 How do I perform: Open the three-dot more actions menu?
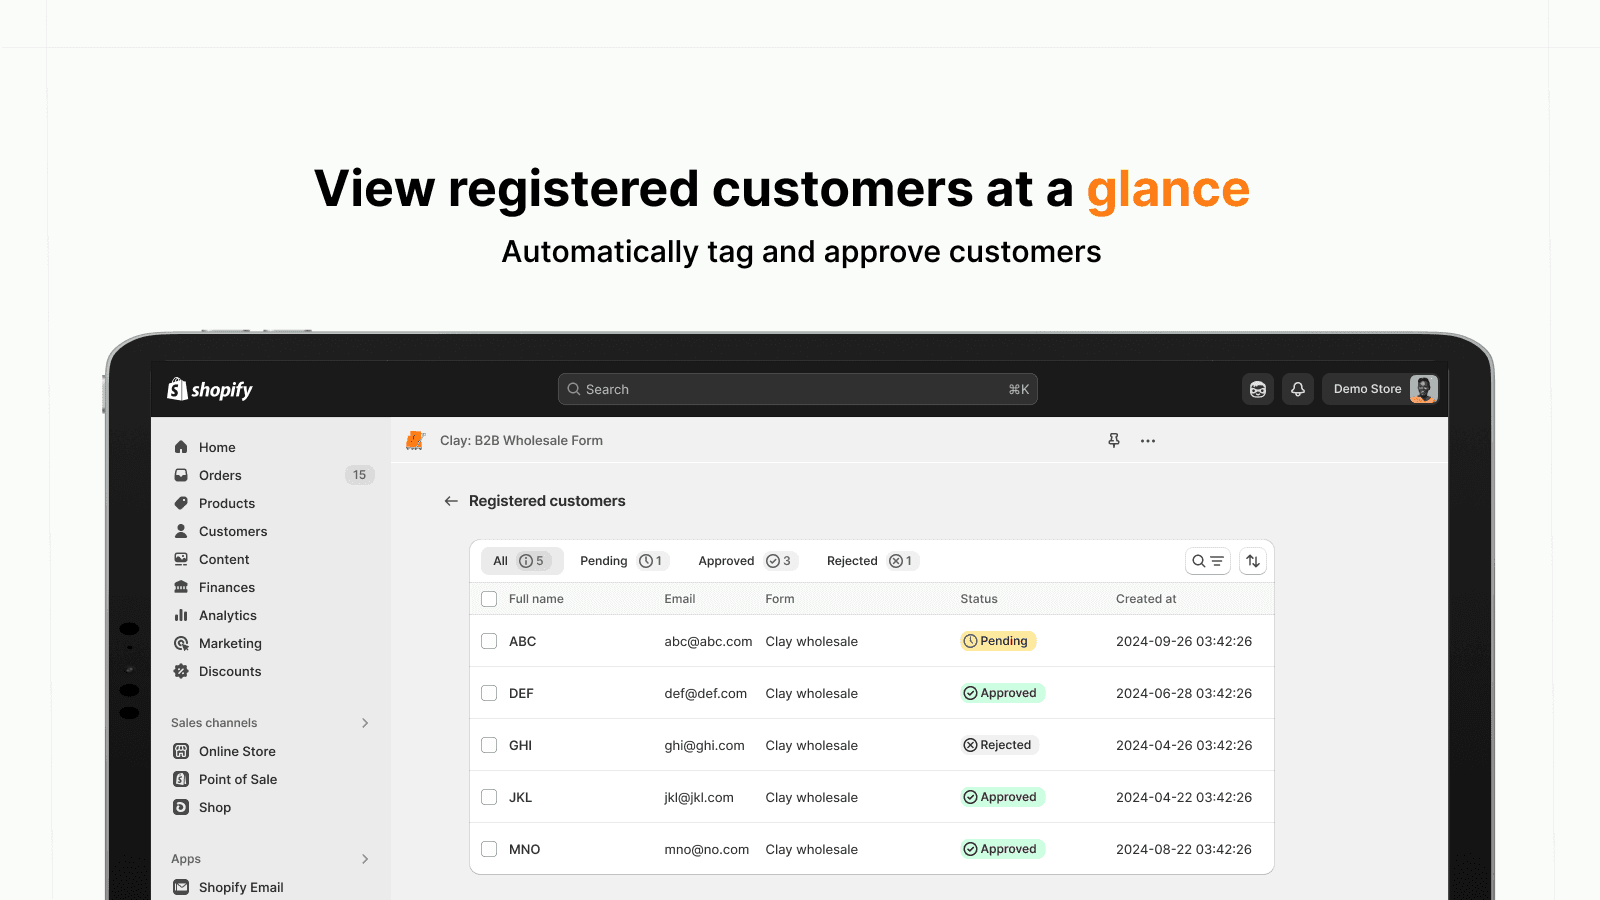pos(1148,440)
